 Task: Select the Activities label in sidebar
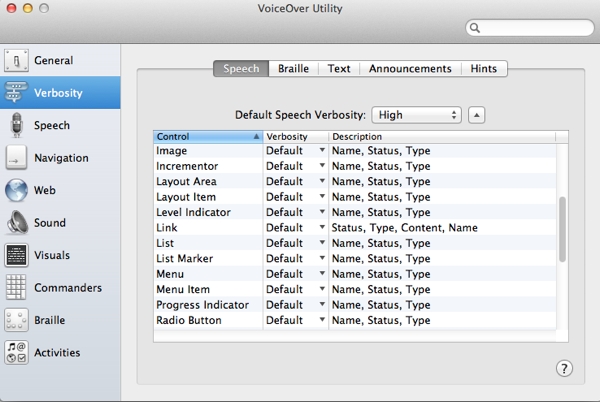click(57, 352)
